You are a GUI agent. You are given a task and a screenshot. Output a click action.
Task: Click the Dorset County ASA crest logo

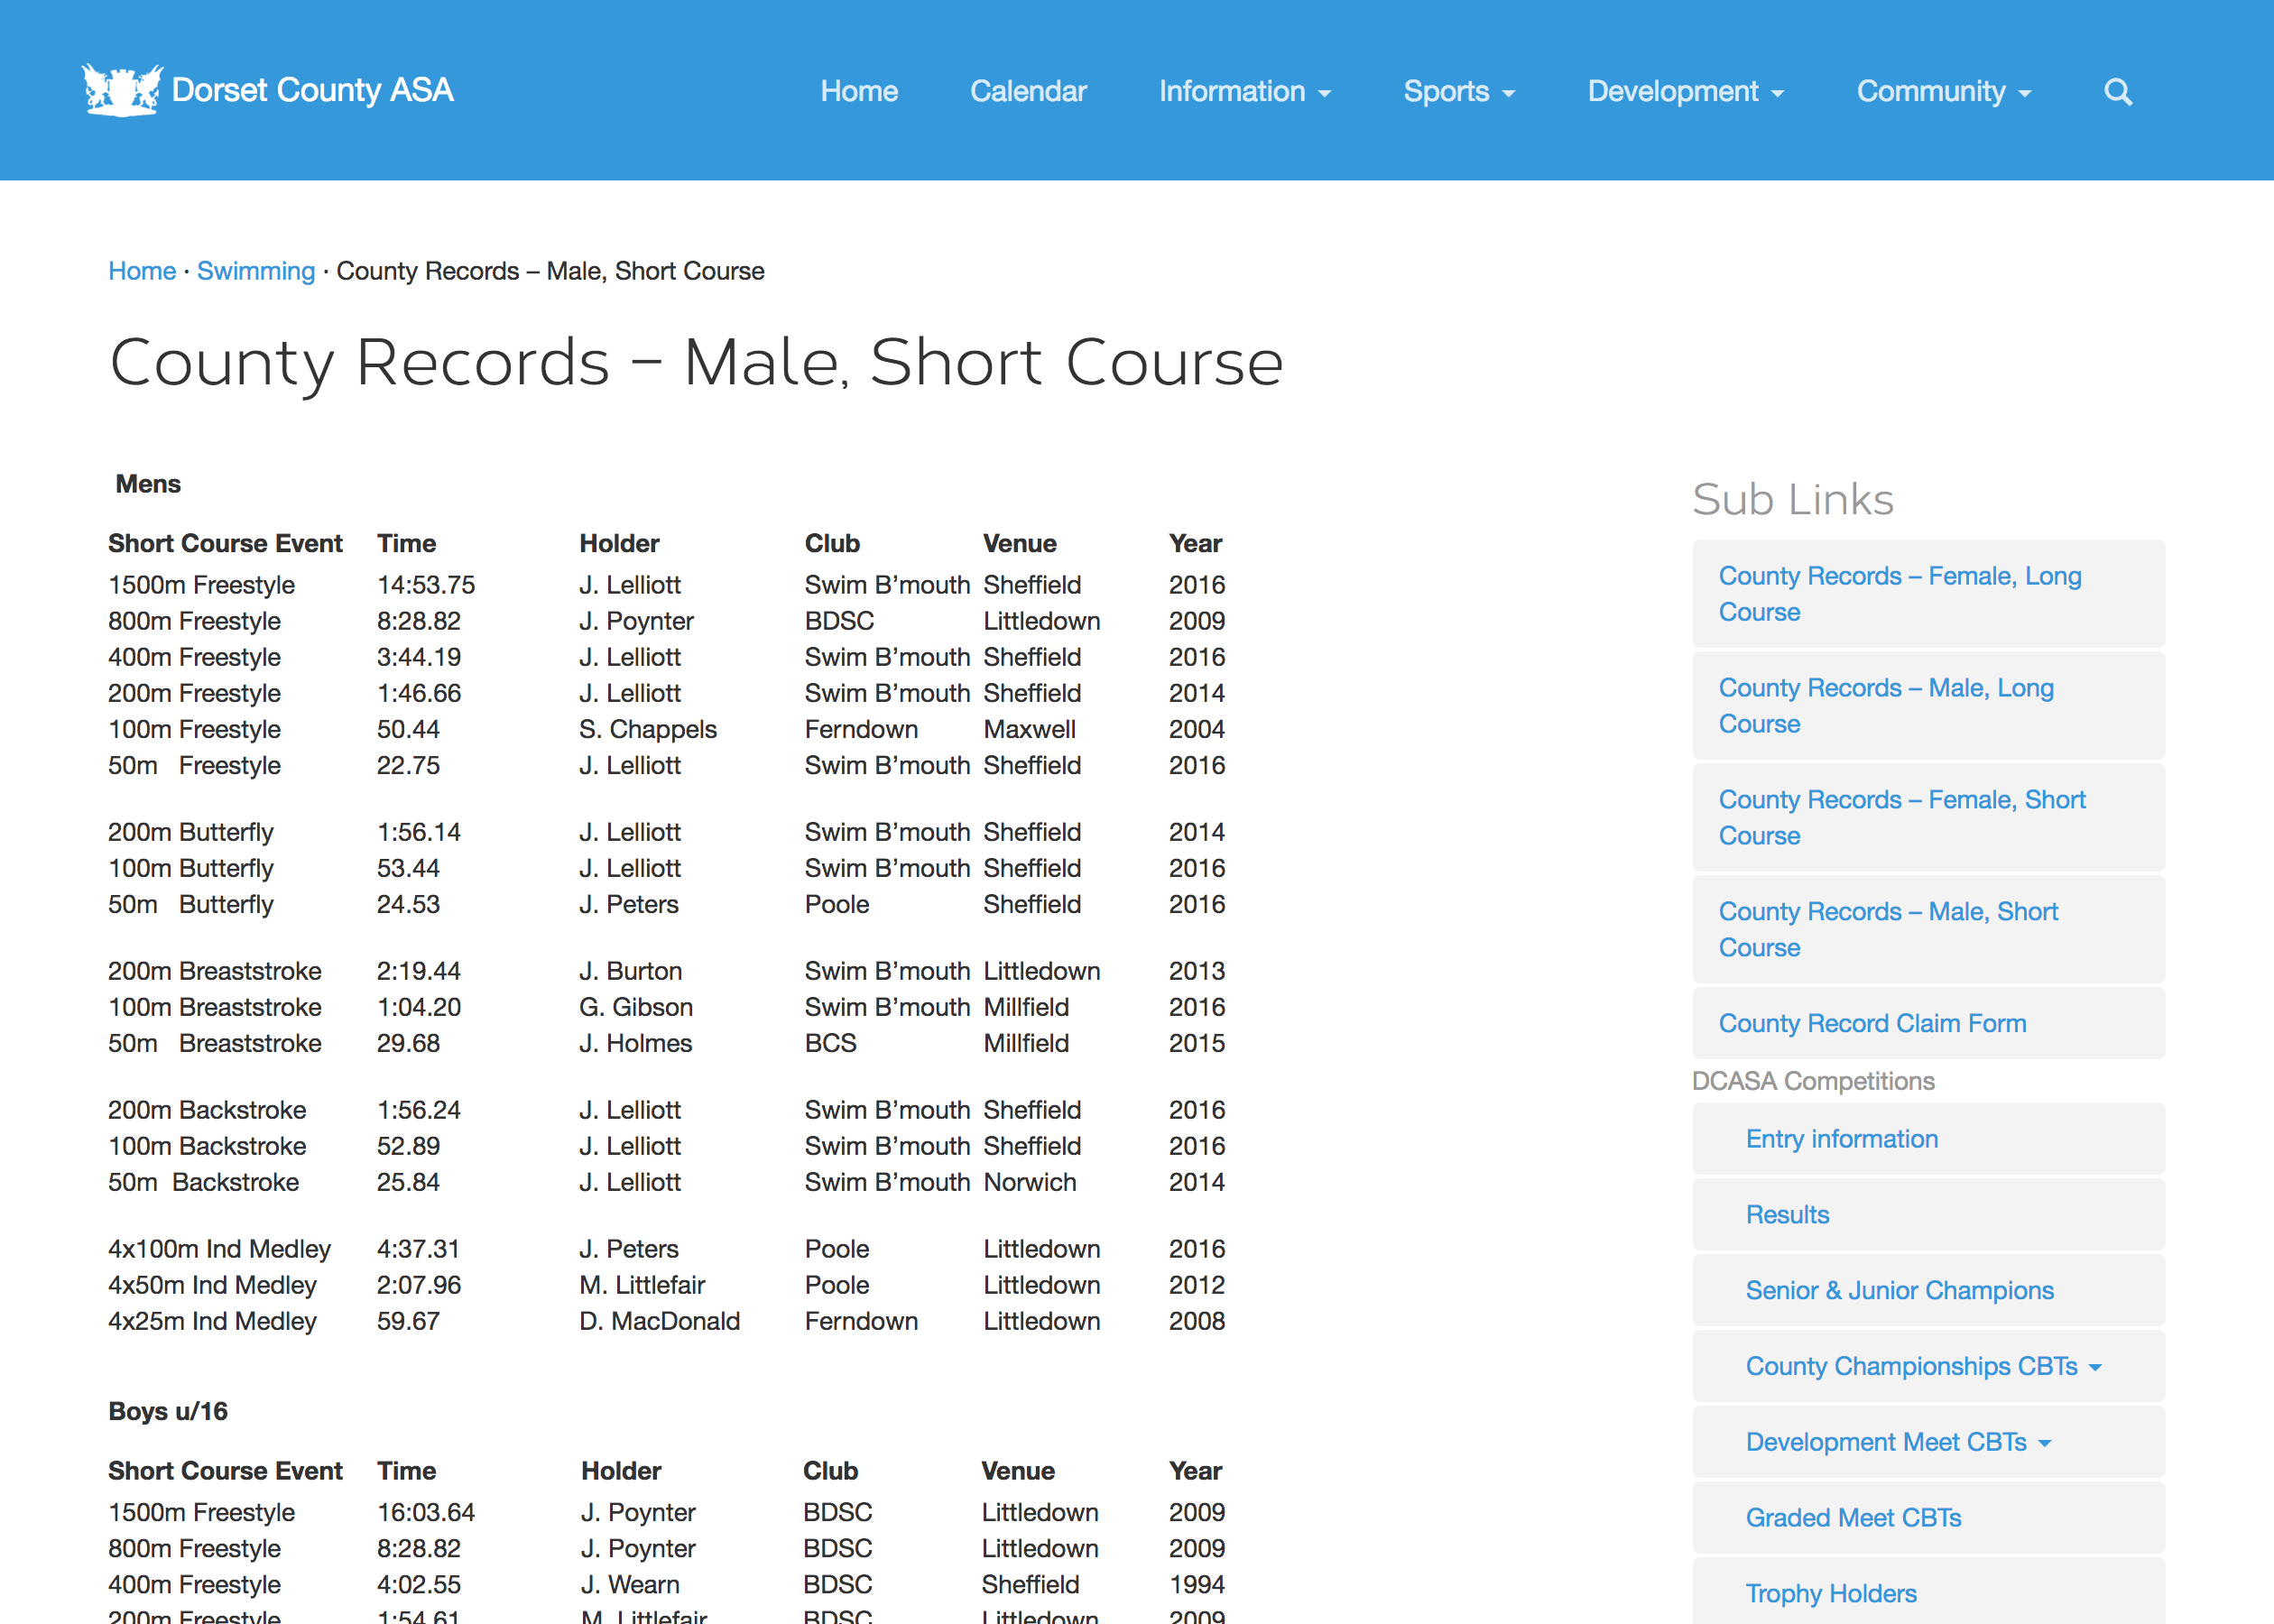[x=122, y=90]
